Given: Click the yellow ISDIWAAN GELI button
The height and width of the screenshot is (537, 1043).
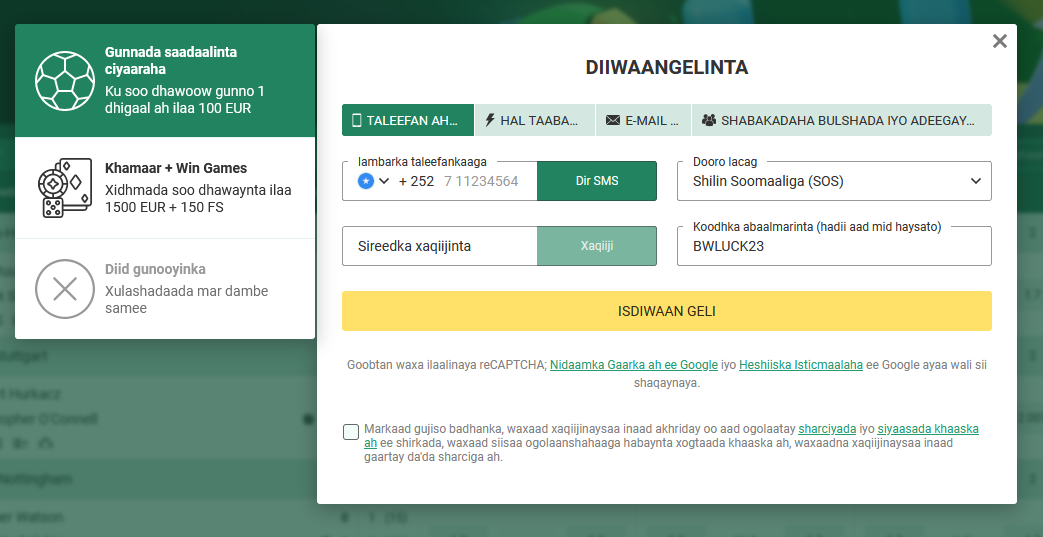Looking at the screenshot, I should (667, 311).
